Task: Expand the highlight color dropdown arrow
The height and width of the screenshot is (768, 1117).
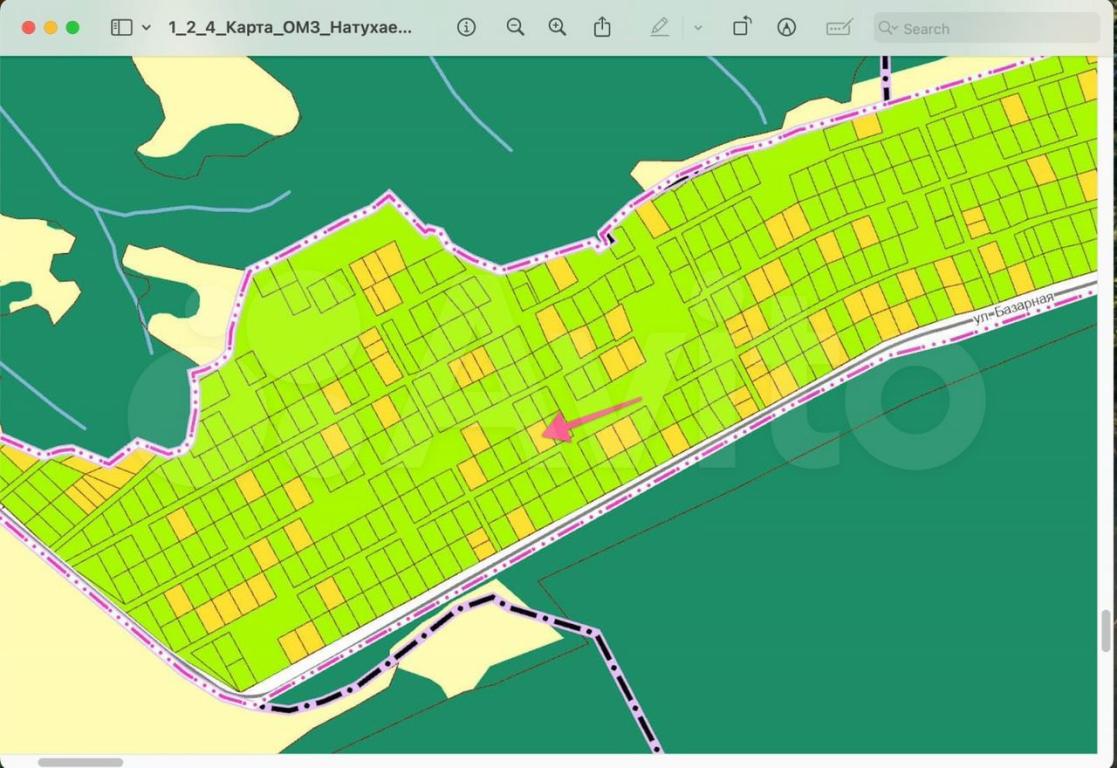Action: (x=698, y=28)
